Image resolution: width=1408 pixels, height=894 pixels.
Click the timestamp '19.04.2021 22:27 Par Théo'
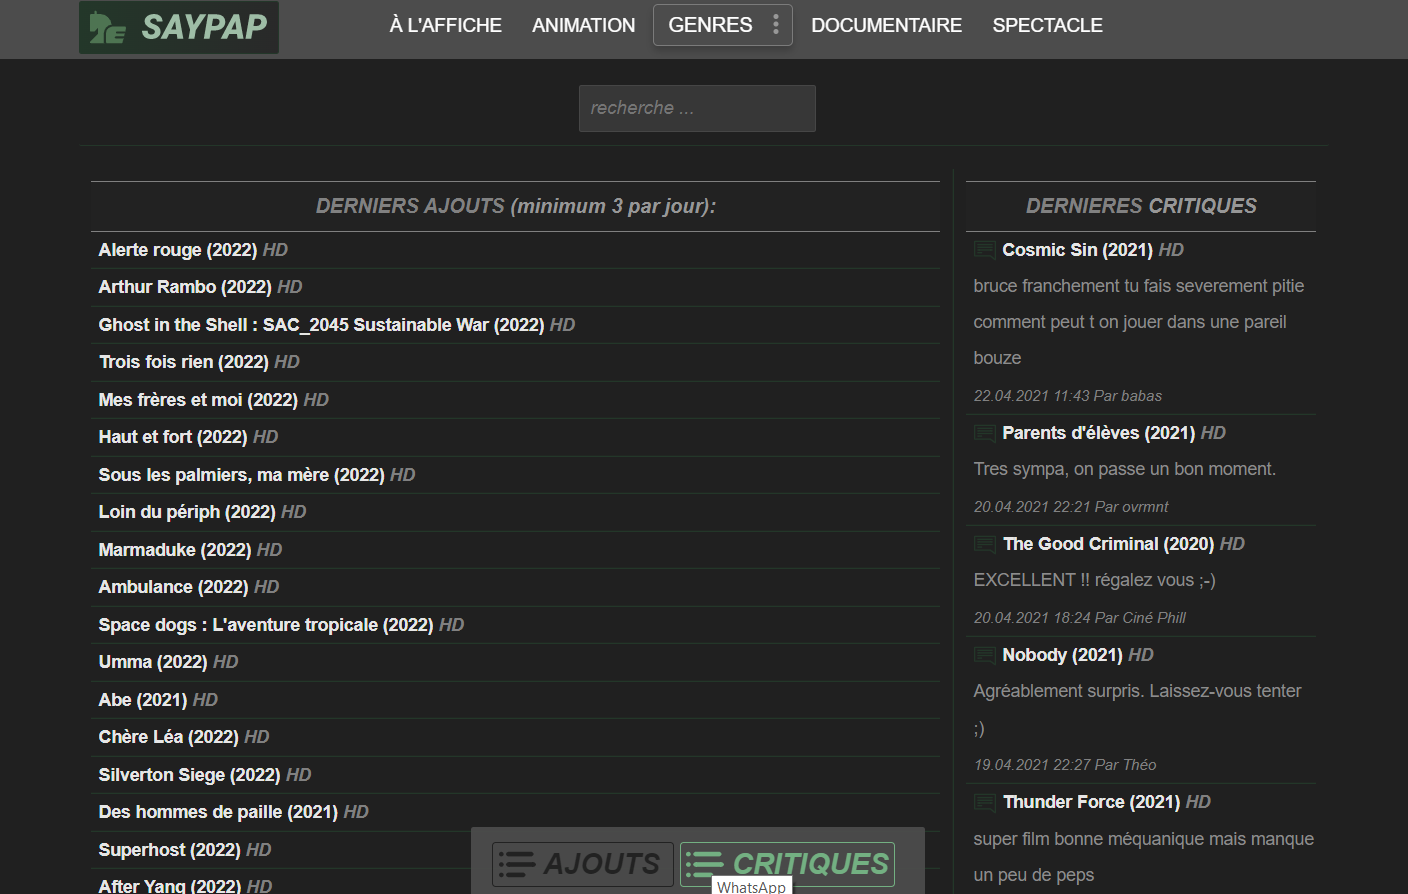(1065, 765)
